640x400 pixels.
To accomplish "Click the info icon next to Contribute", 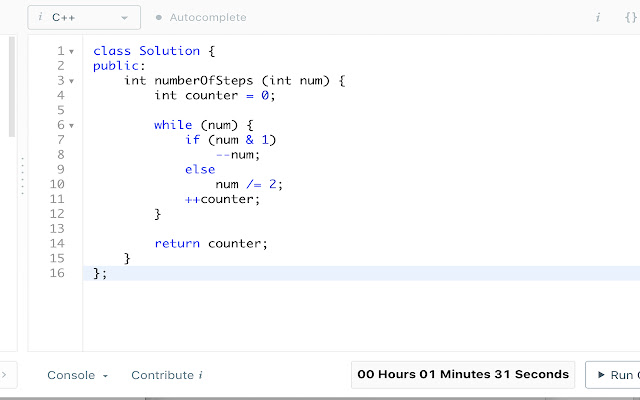I will [201, 375].
